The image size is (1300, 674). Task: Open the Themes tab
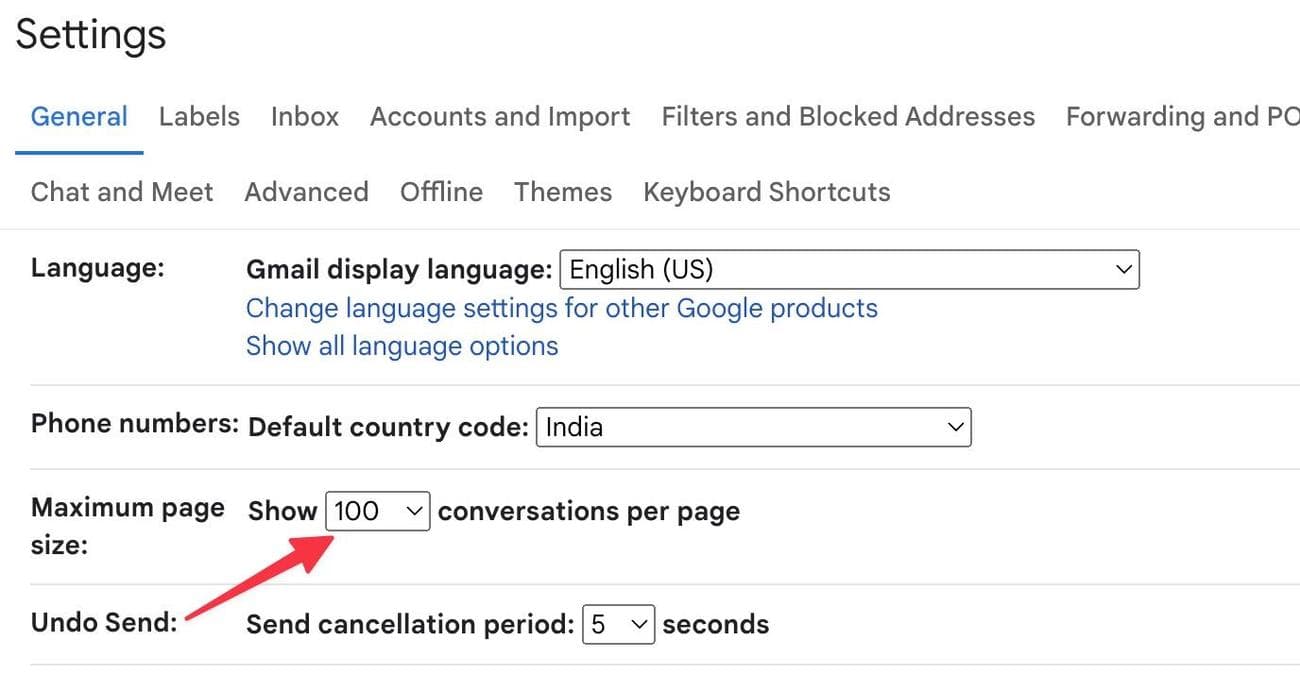(x=563, y=192)
